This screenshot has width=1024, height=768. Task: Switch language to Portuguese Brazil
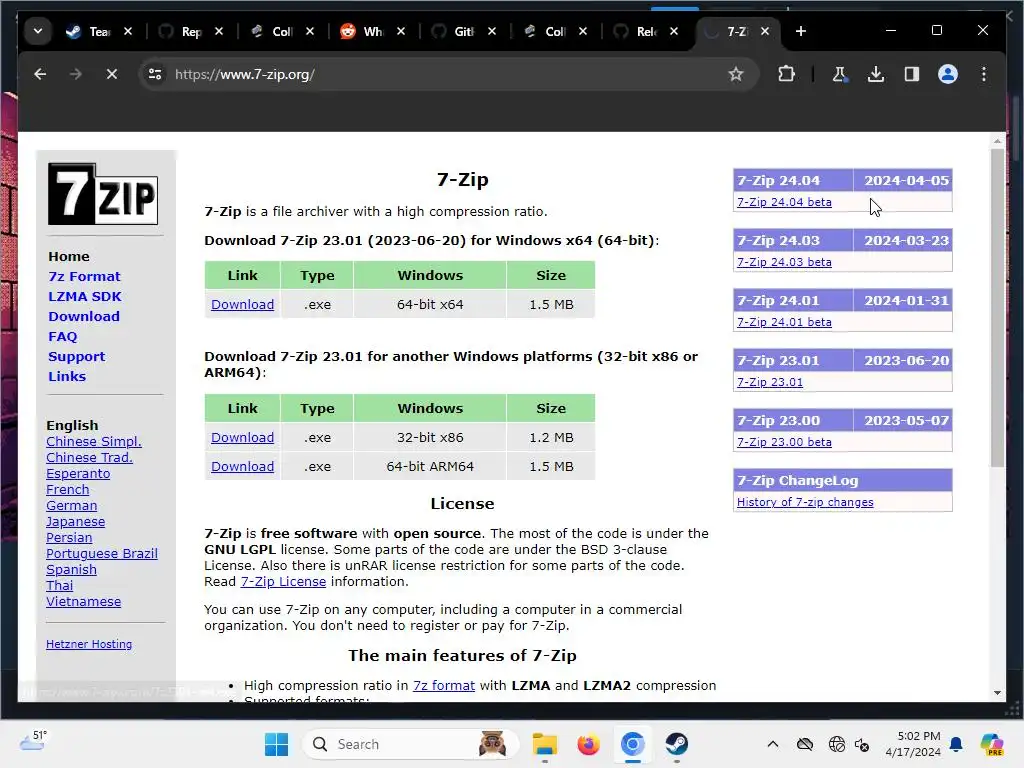[x=102, y=553]
